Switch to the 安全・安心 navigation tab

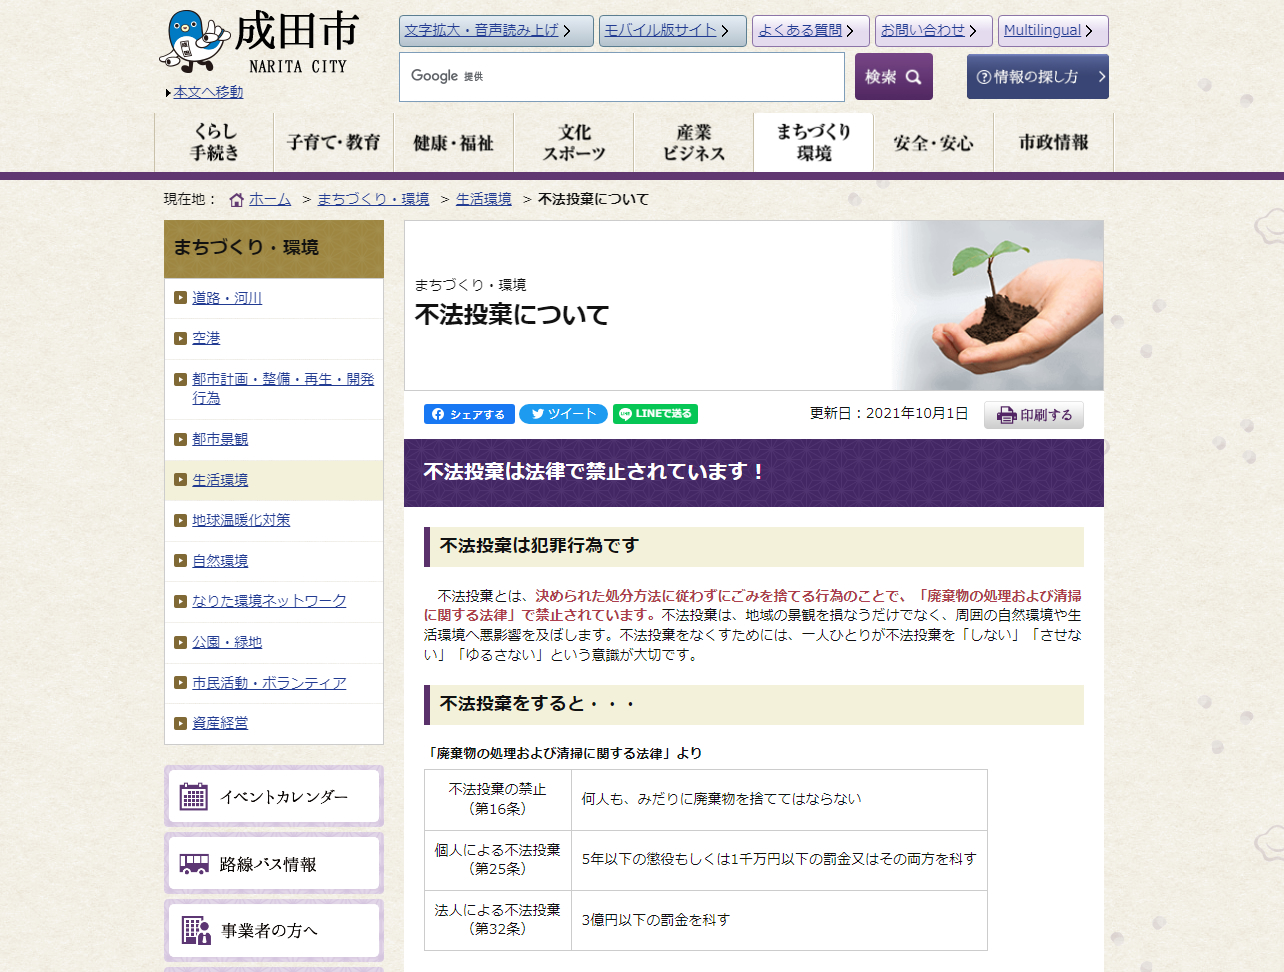933,143
